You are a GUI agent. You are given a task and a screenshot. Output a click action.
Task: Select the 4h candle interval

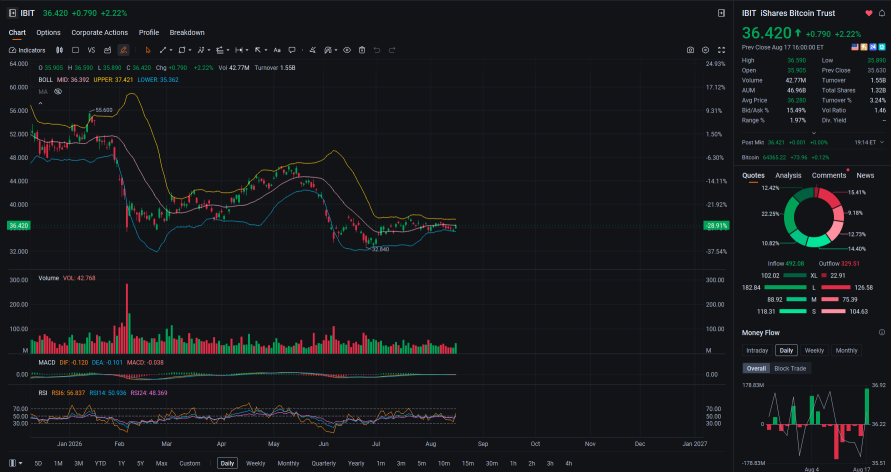pos(568,463)
